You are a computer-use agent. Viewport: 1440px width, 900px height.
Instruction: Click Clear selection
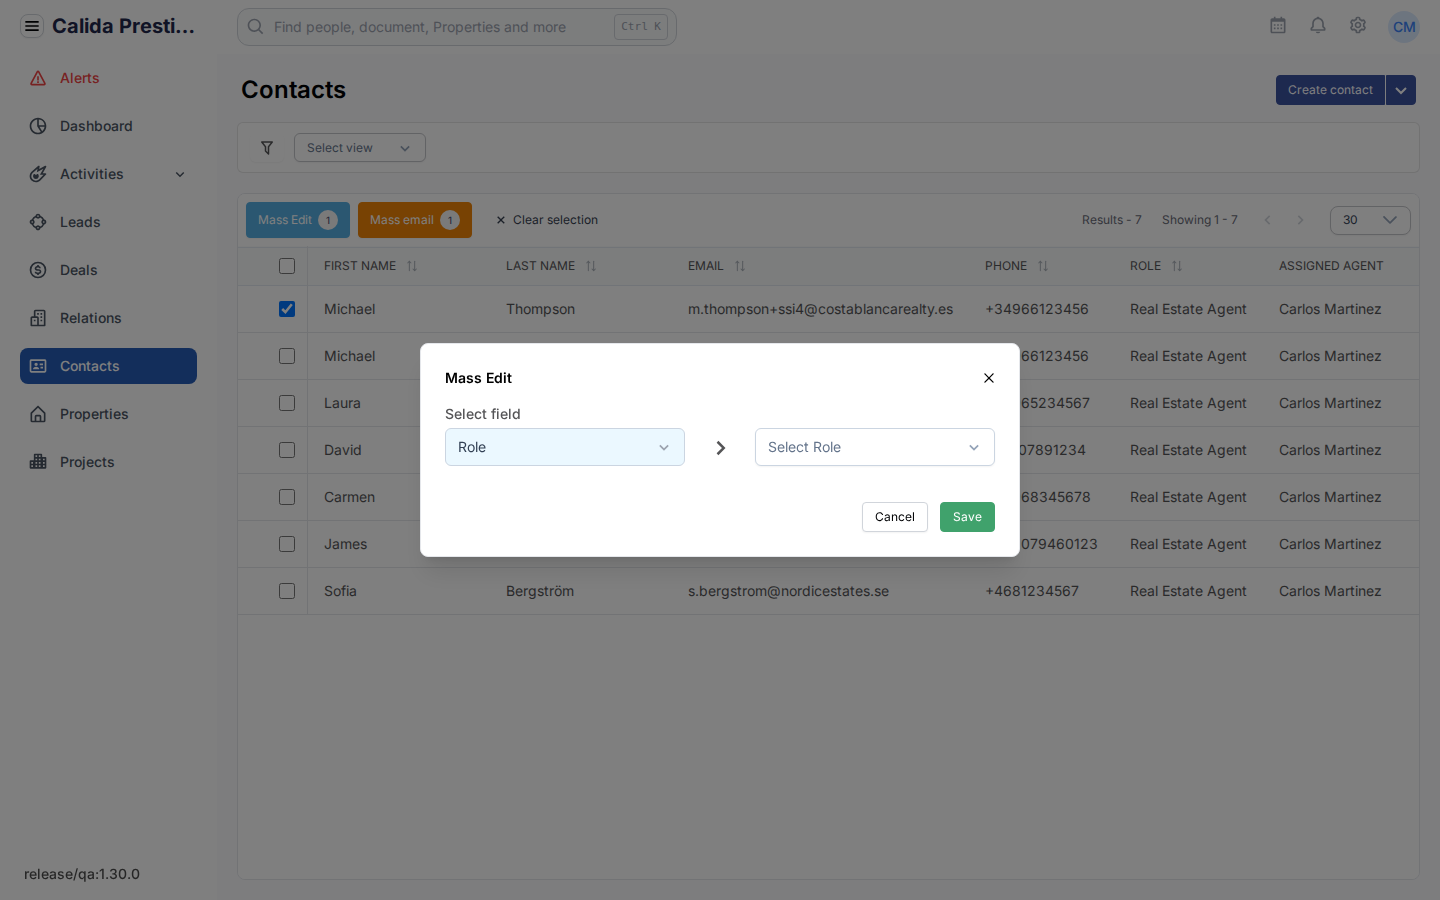point(547,220)
